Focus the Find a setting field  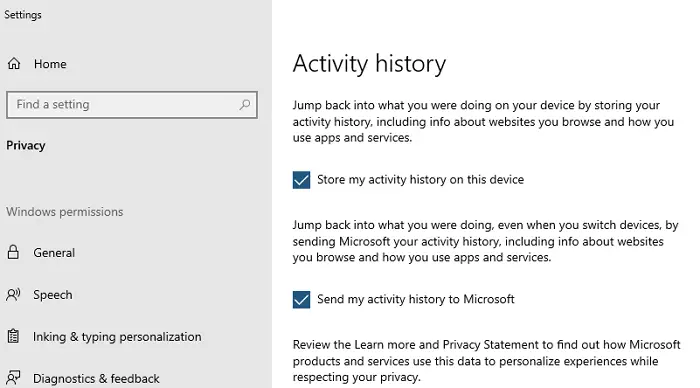click(x=132, y=105)
